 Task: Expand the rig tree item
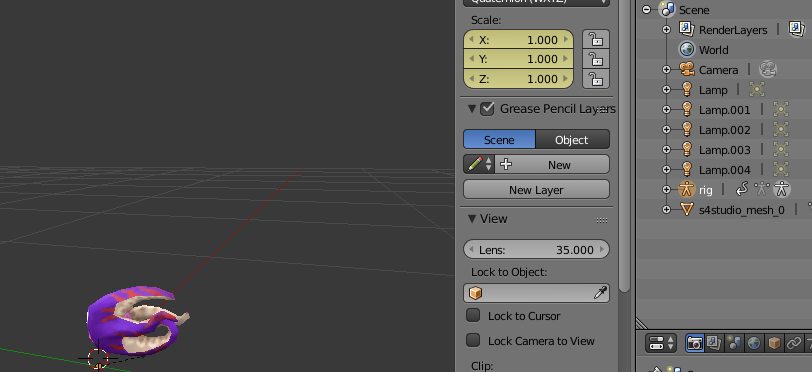(x=666, y=190)
